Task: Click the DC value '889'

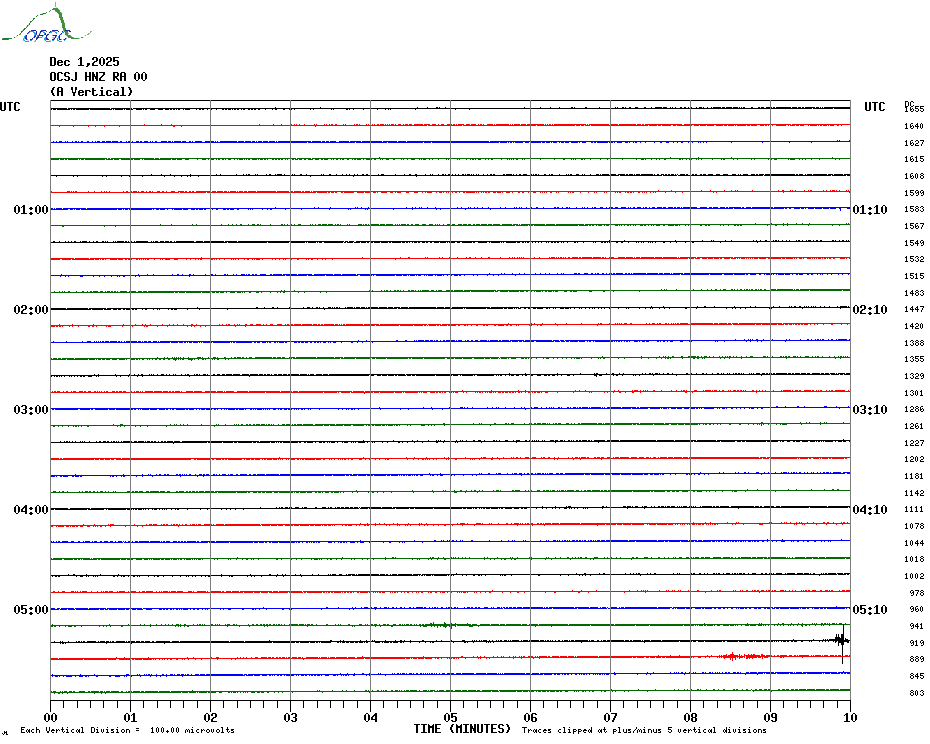Action: [x=916, y=659]
